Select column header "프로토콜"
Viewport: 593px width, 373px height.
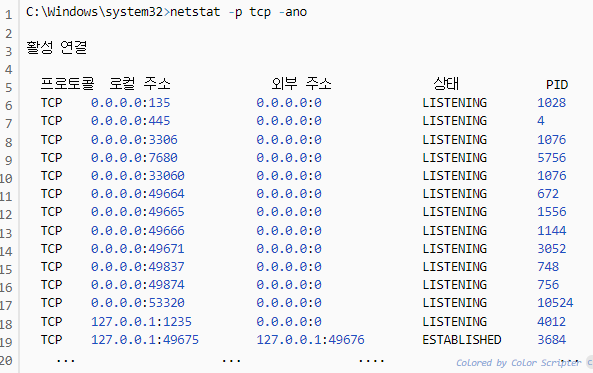coord(67,83)
